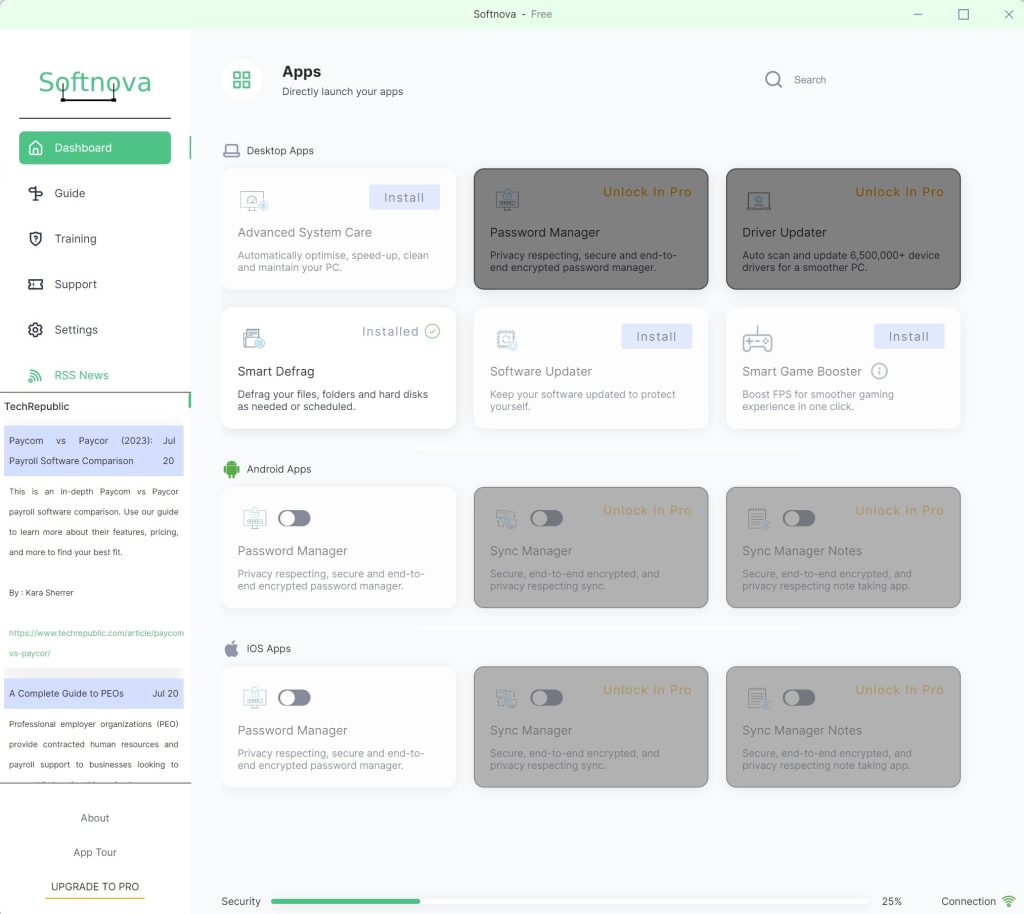1024x914 pixels.
Task: Open the Guide section
Action: coord(69,193)
